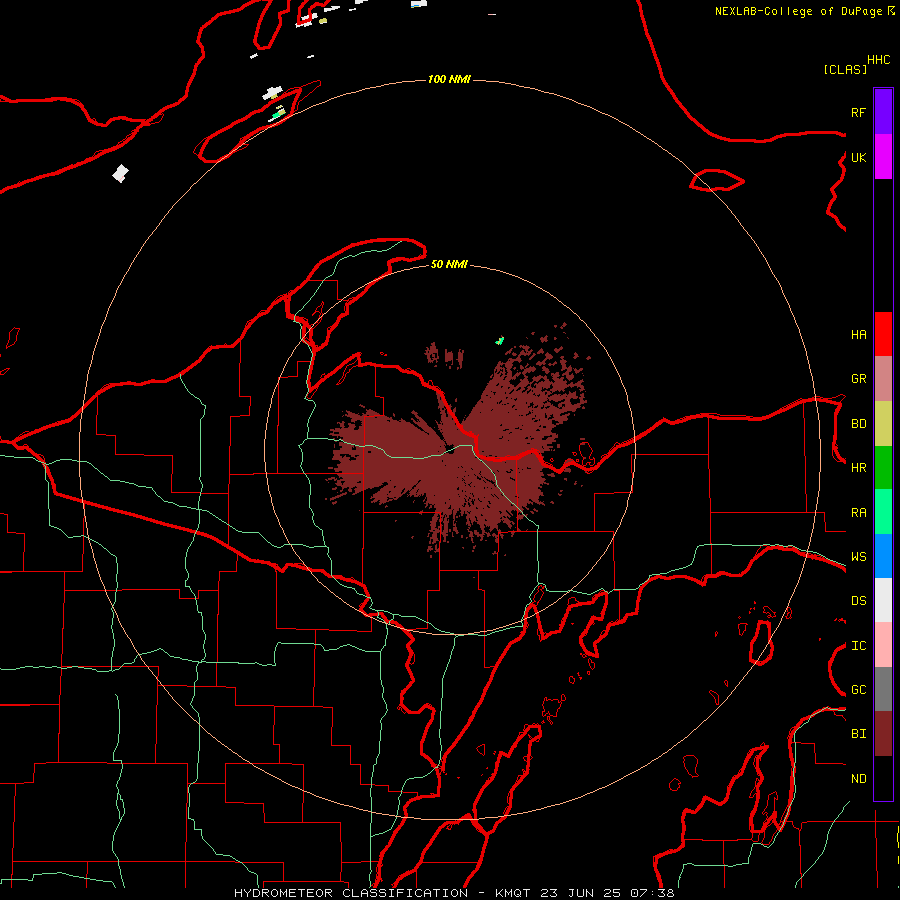This screenshot has height=900, width=900.
Task: Click the RF legend label
Action: click(859, 112)
